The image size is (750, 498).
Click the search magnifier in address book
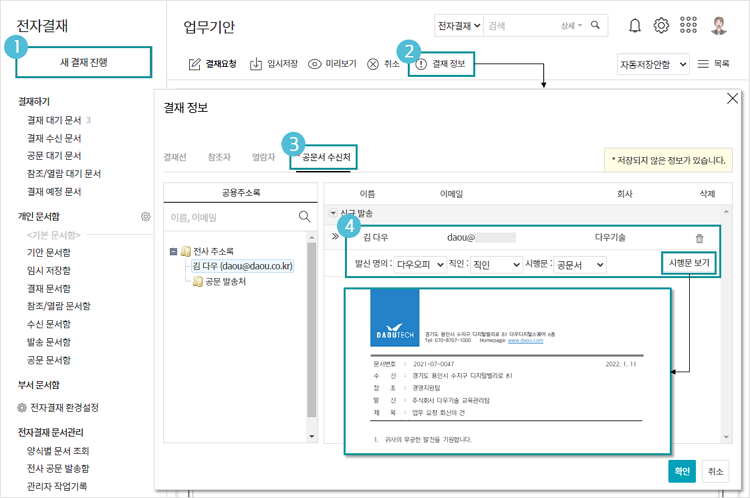pyautogui.click(x=304, y=216)
